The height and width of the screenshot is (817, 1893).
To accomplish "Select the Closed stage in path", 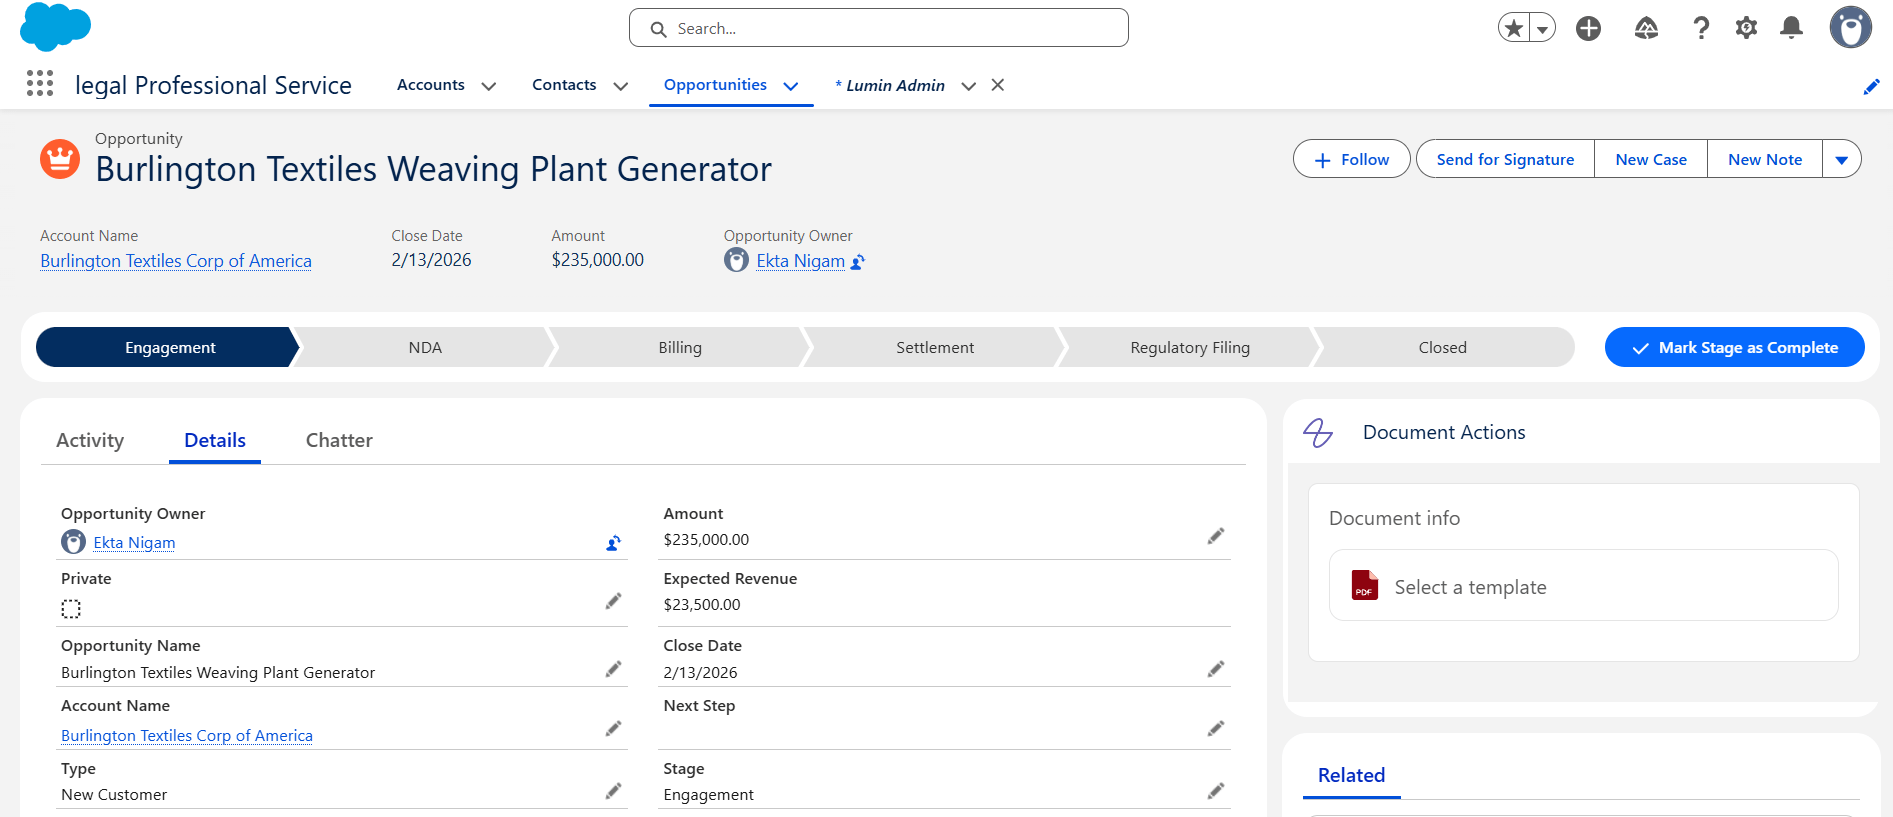I will 1443,347.
